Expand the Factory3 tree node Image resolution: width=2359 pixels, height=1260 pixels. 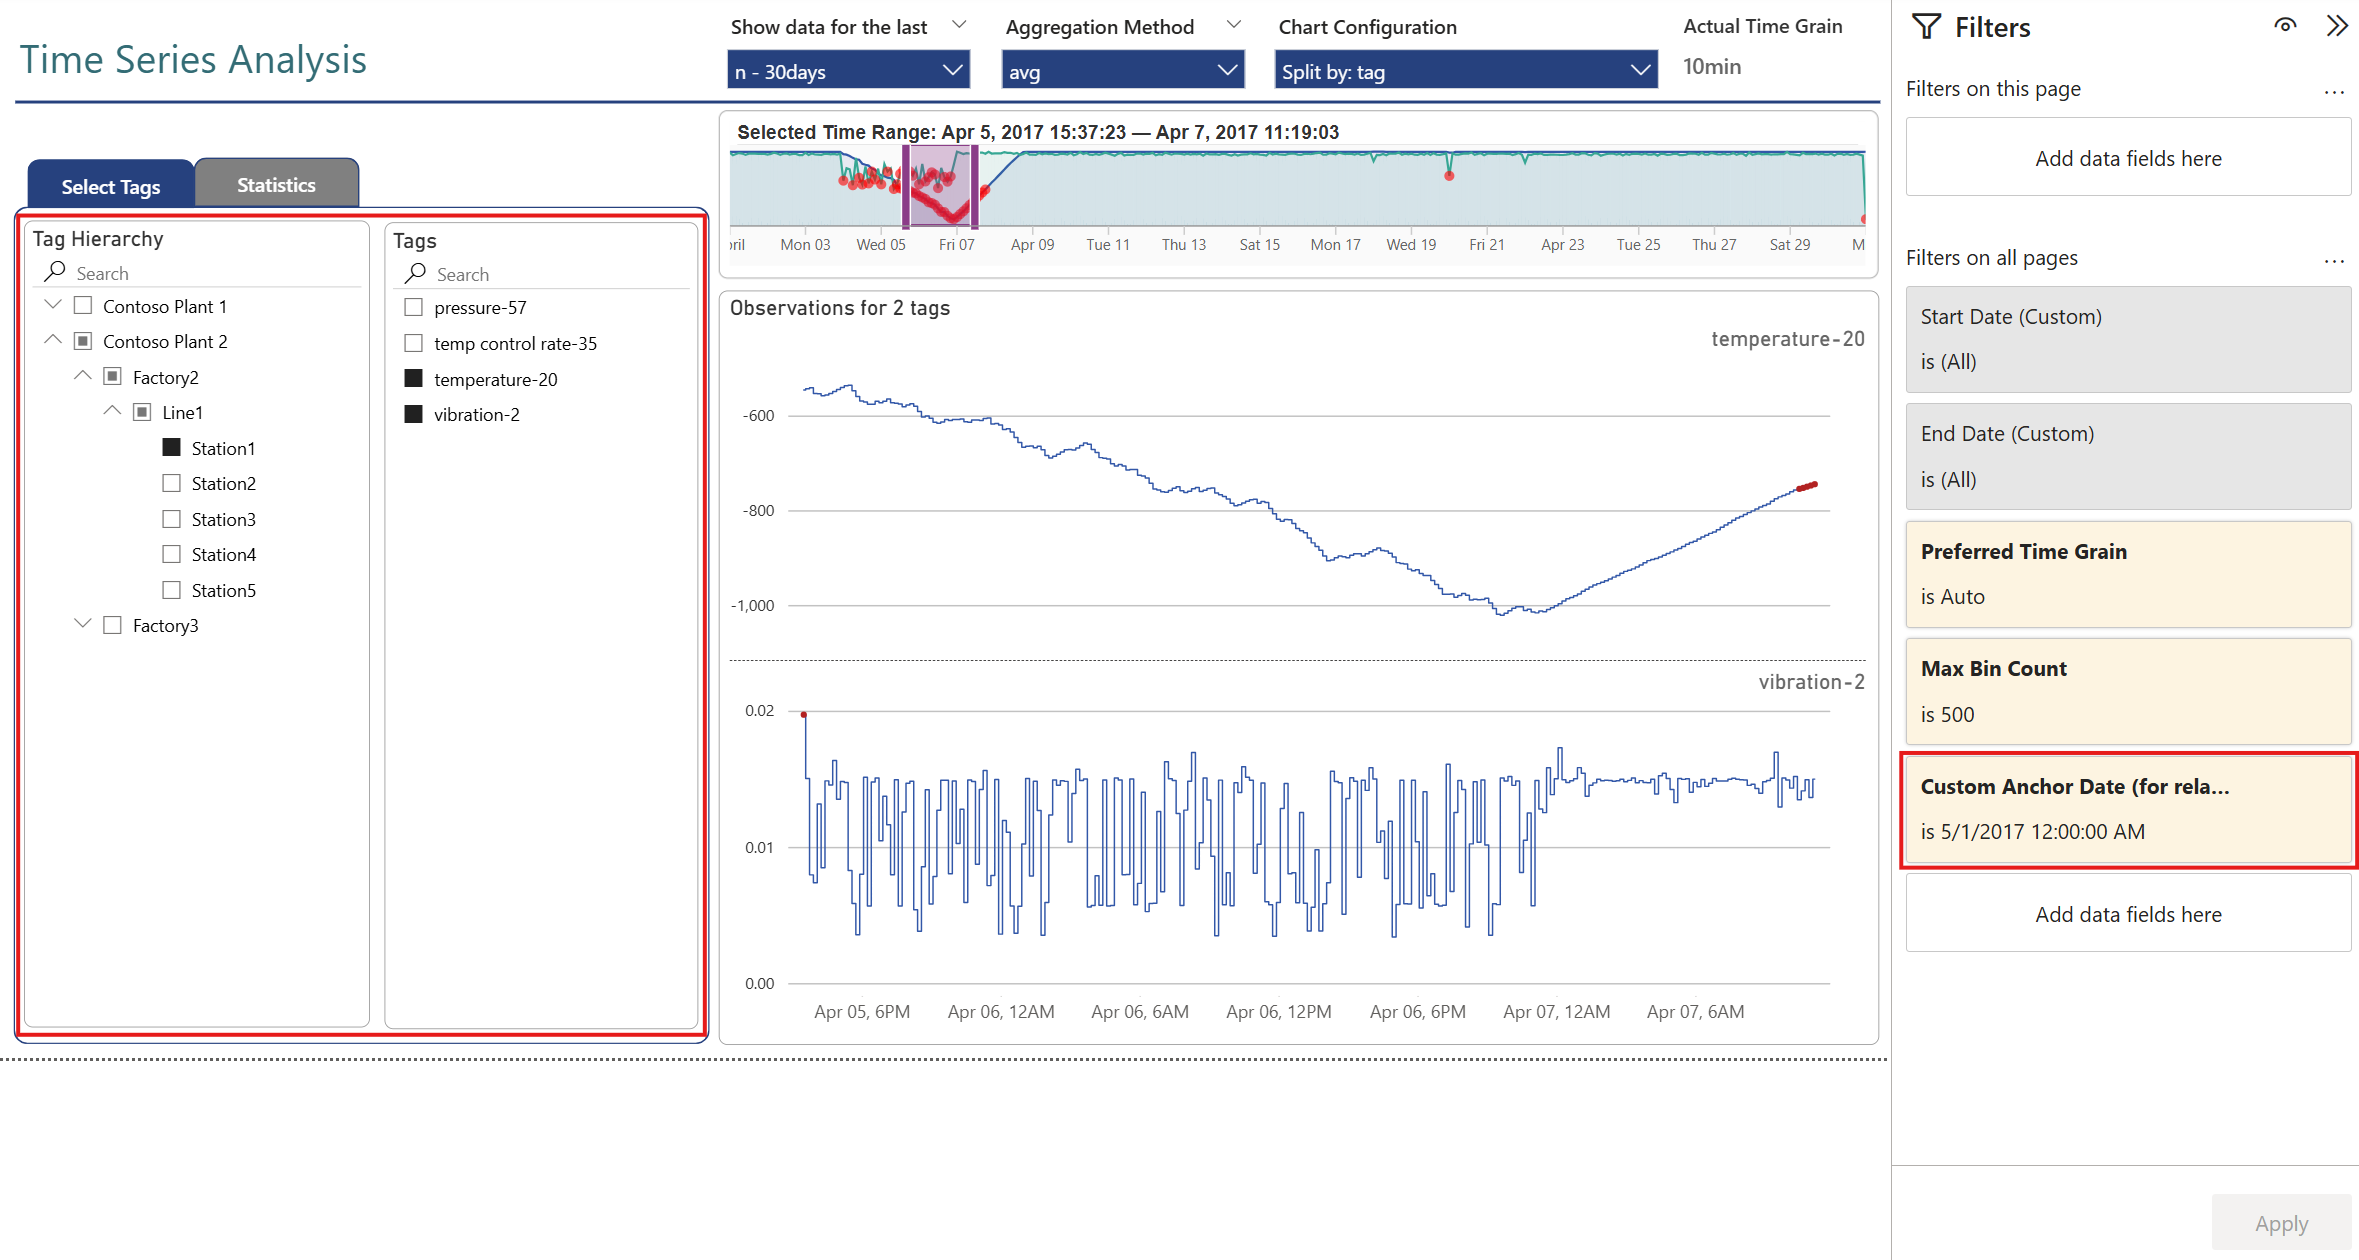(x=83, y=624)
